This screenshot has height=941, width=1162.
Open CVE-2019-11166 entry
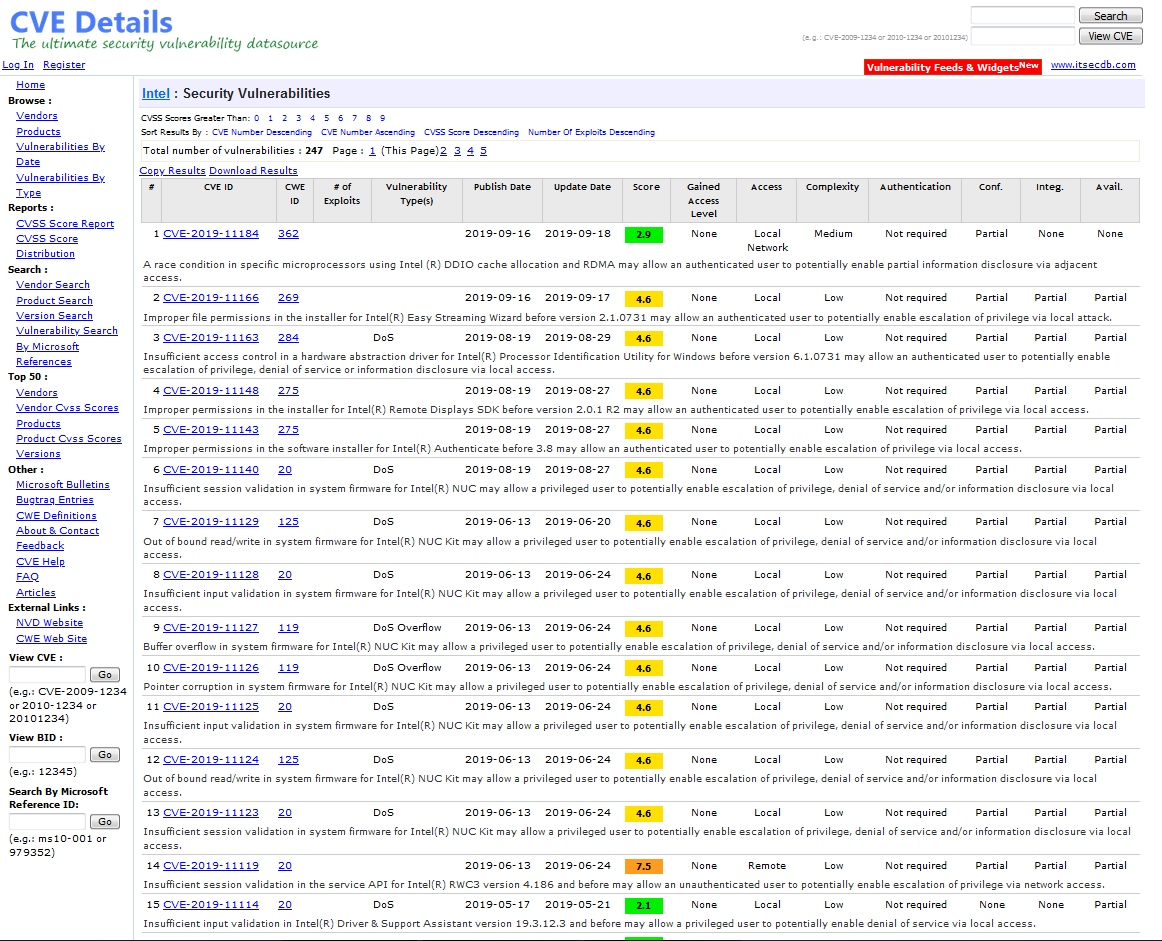211,297
